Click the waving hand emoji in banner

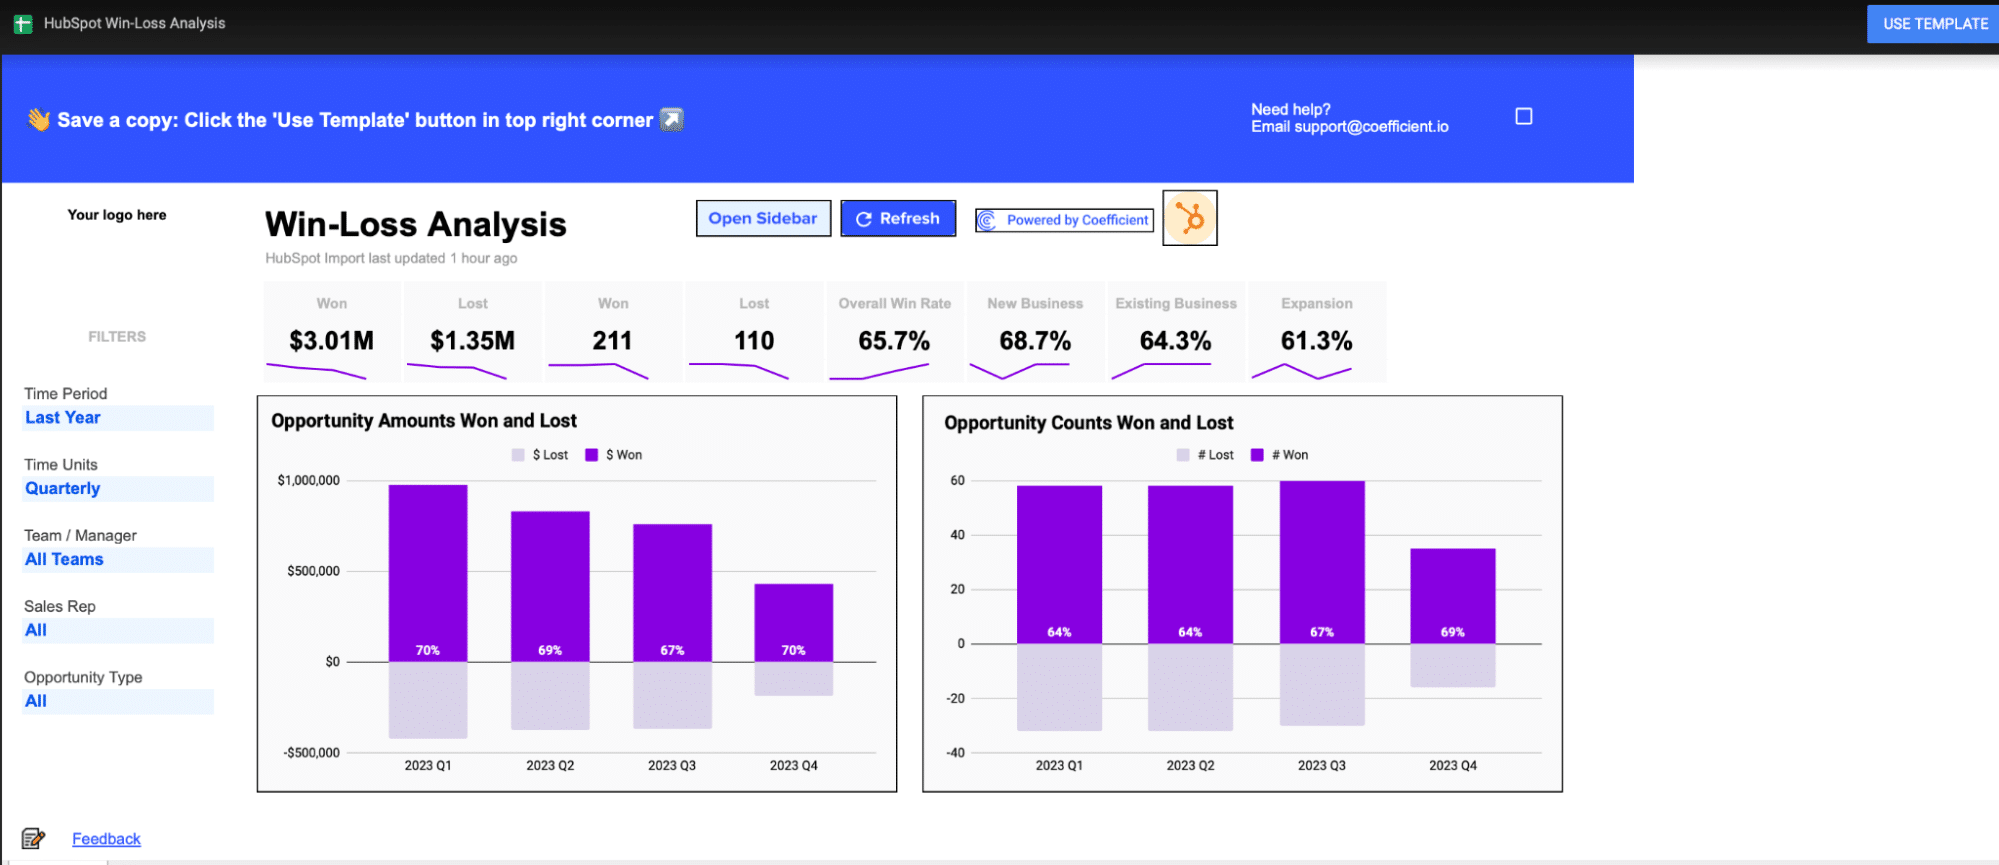tap(38, 120)
